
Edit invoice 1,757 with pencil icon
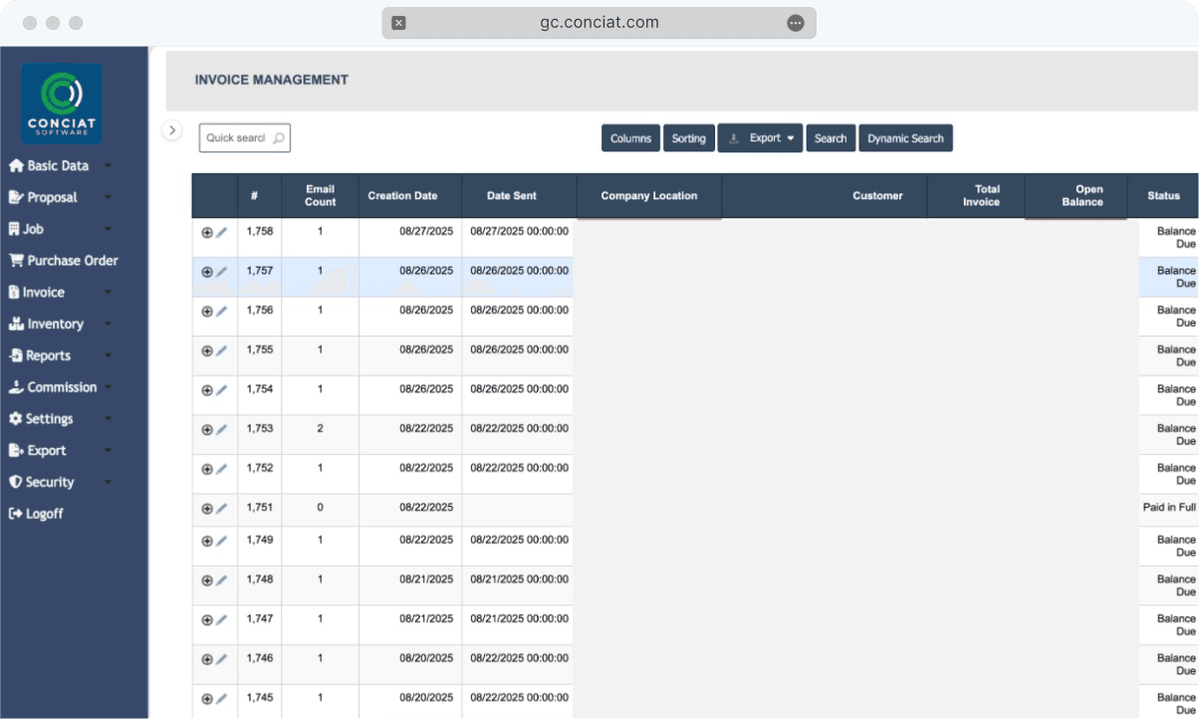pos(222,272)
